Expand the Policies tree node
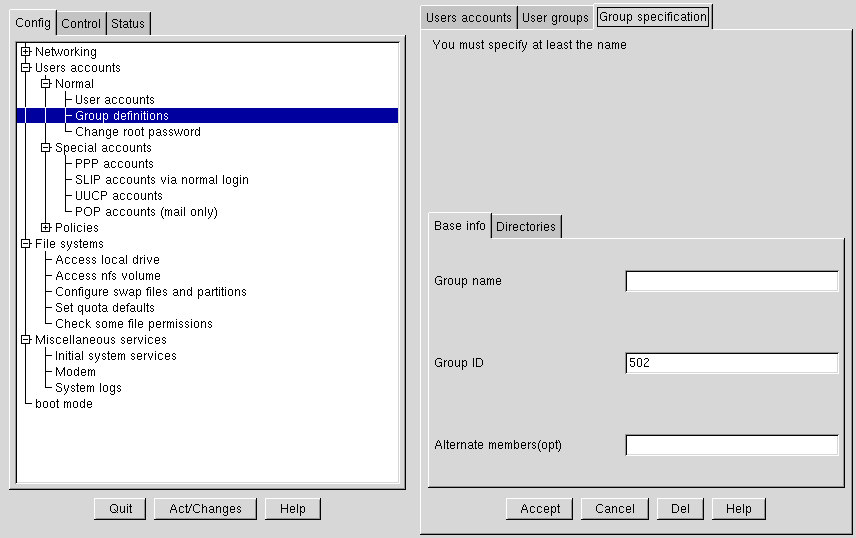856x538 pixels. click(x=46, y=228)
